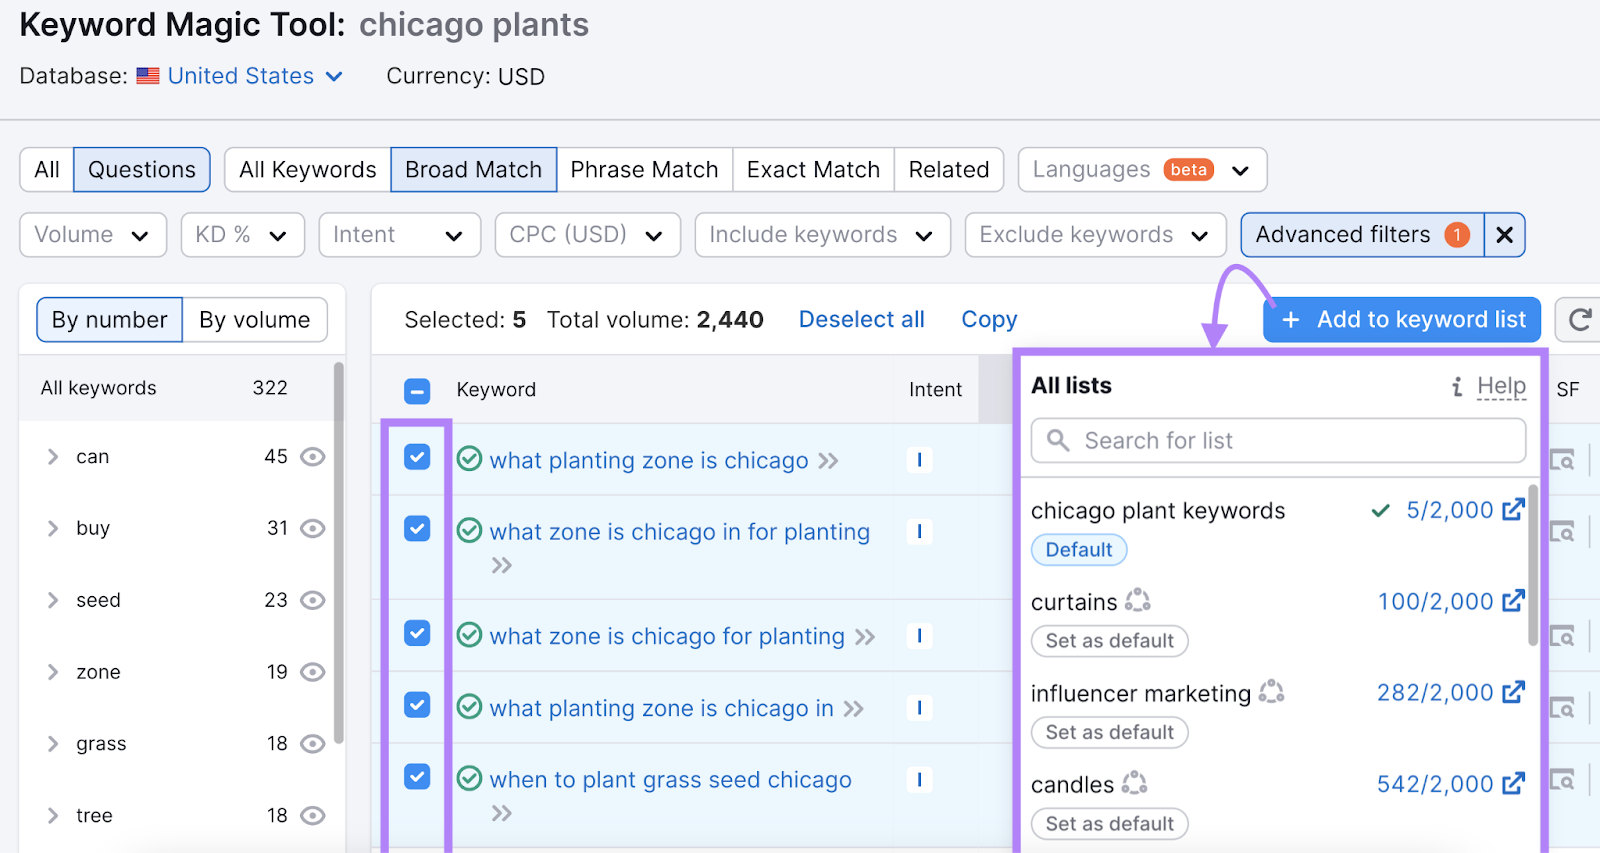The image size is (1600, 853).
Task: Click green check icon on what planting zone is chicago
Action: (x=469, y=459)
